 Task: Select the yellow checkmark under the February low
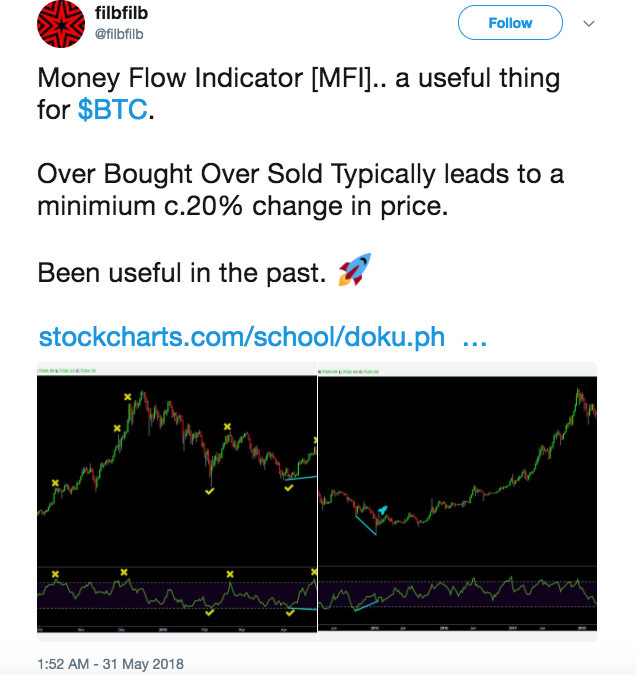point(209,491)
